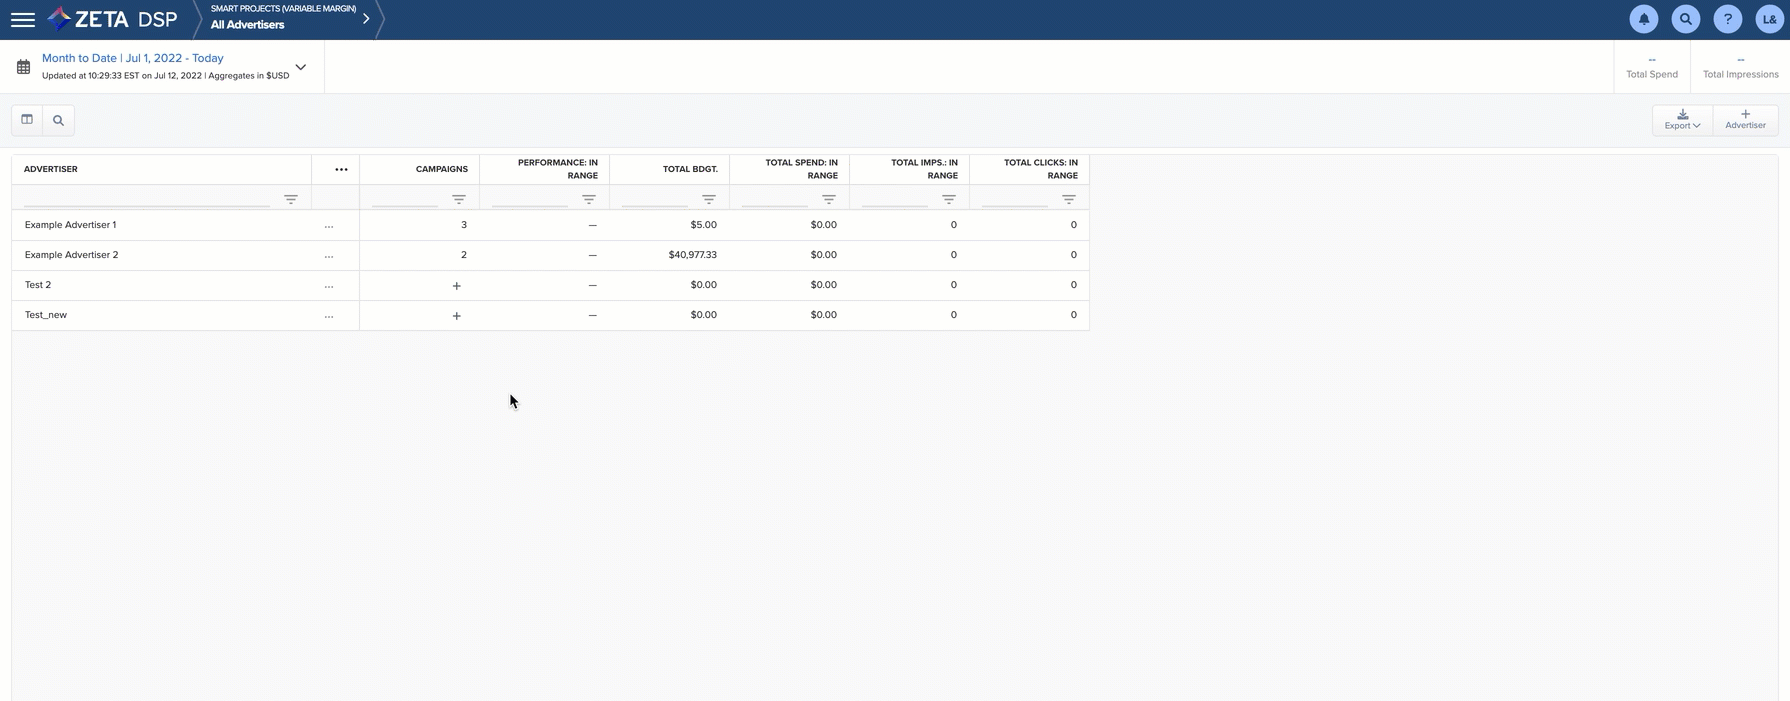Open the help question mark icon
This screenshot has width=1790, height=701.
(x=1727, y=19)
